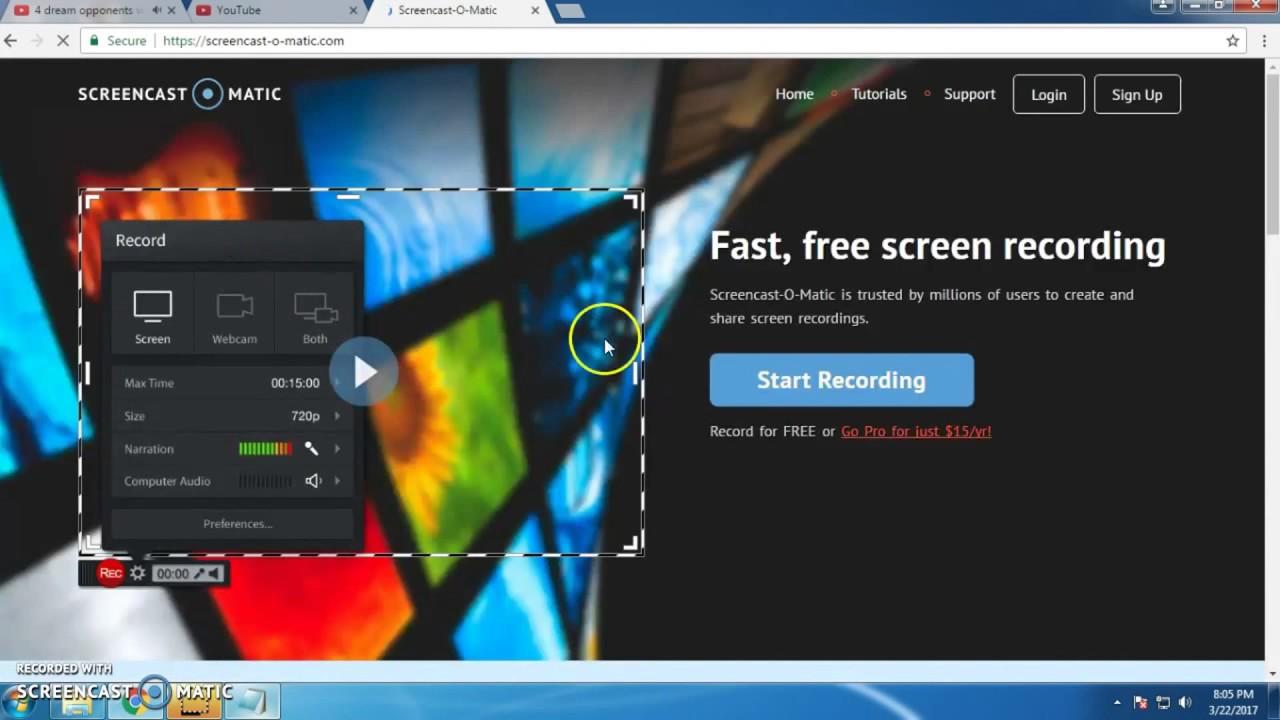
Task: Click the Computer Audio level meter
Action: click(265, 481)
